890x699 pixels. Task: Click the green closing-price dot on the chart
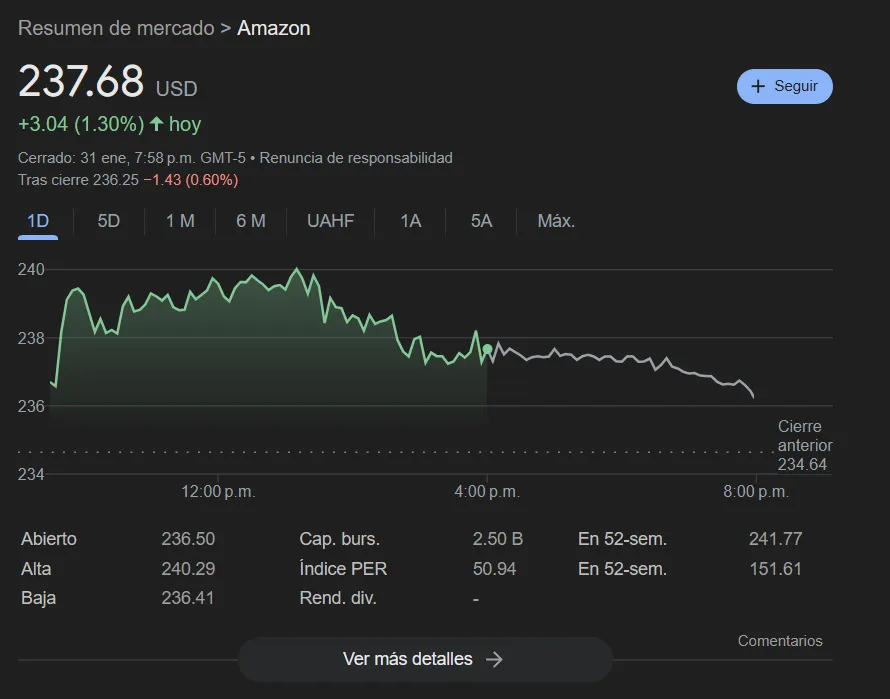487,349
